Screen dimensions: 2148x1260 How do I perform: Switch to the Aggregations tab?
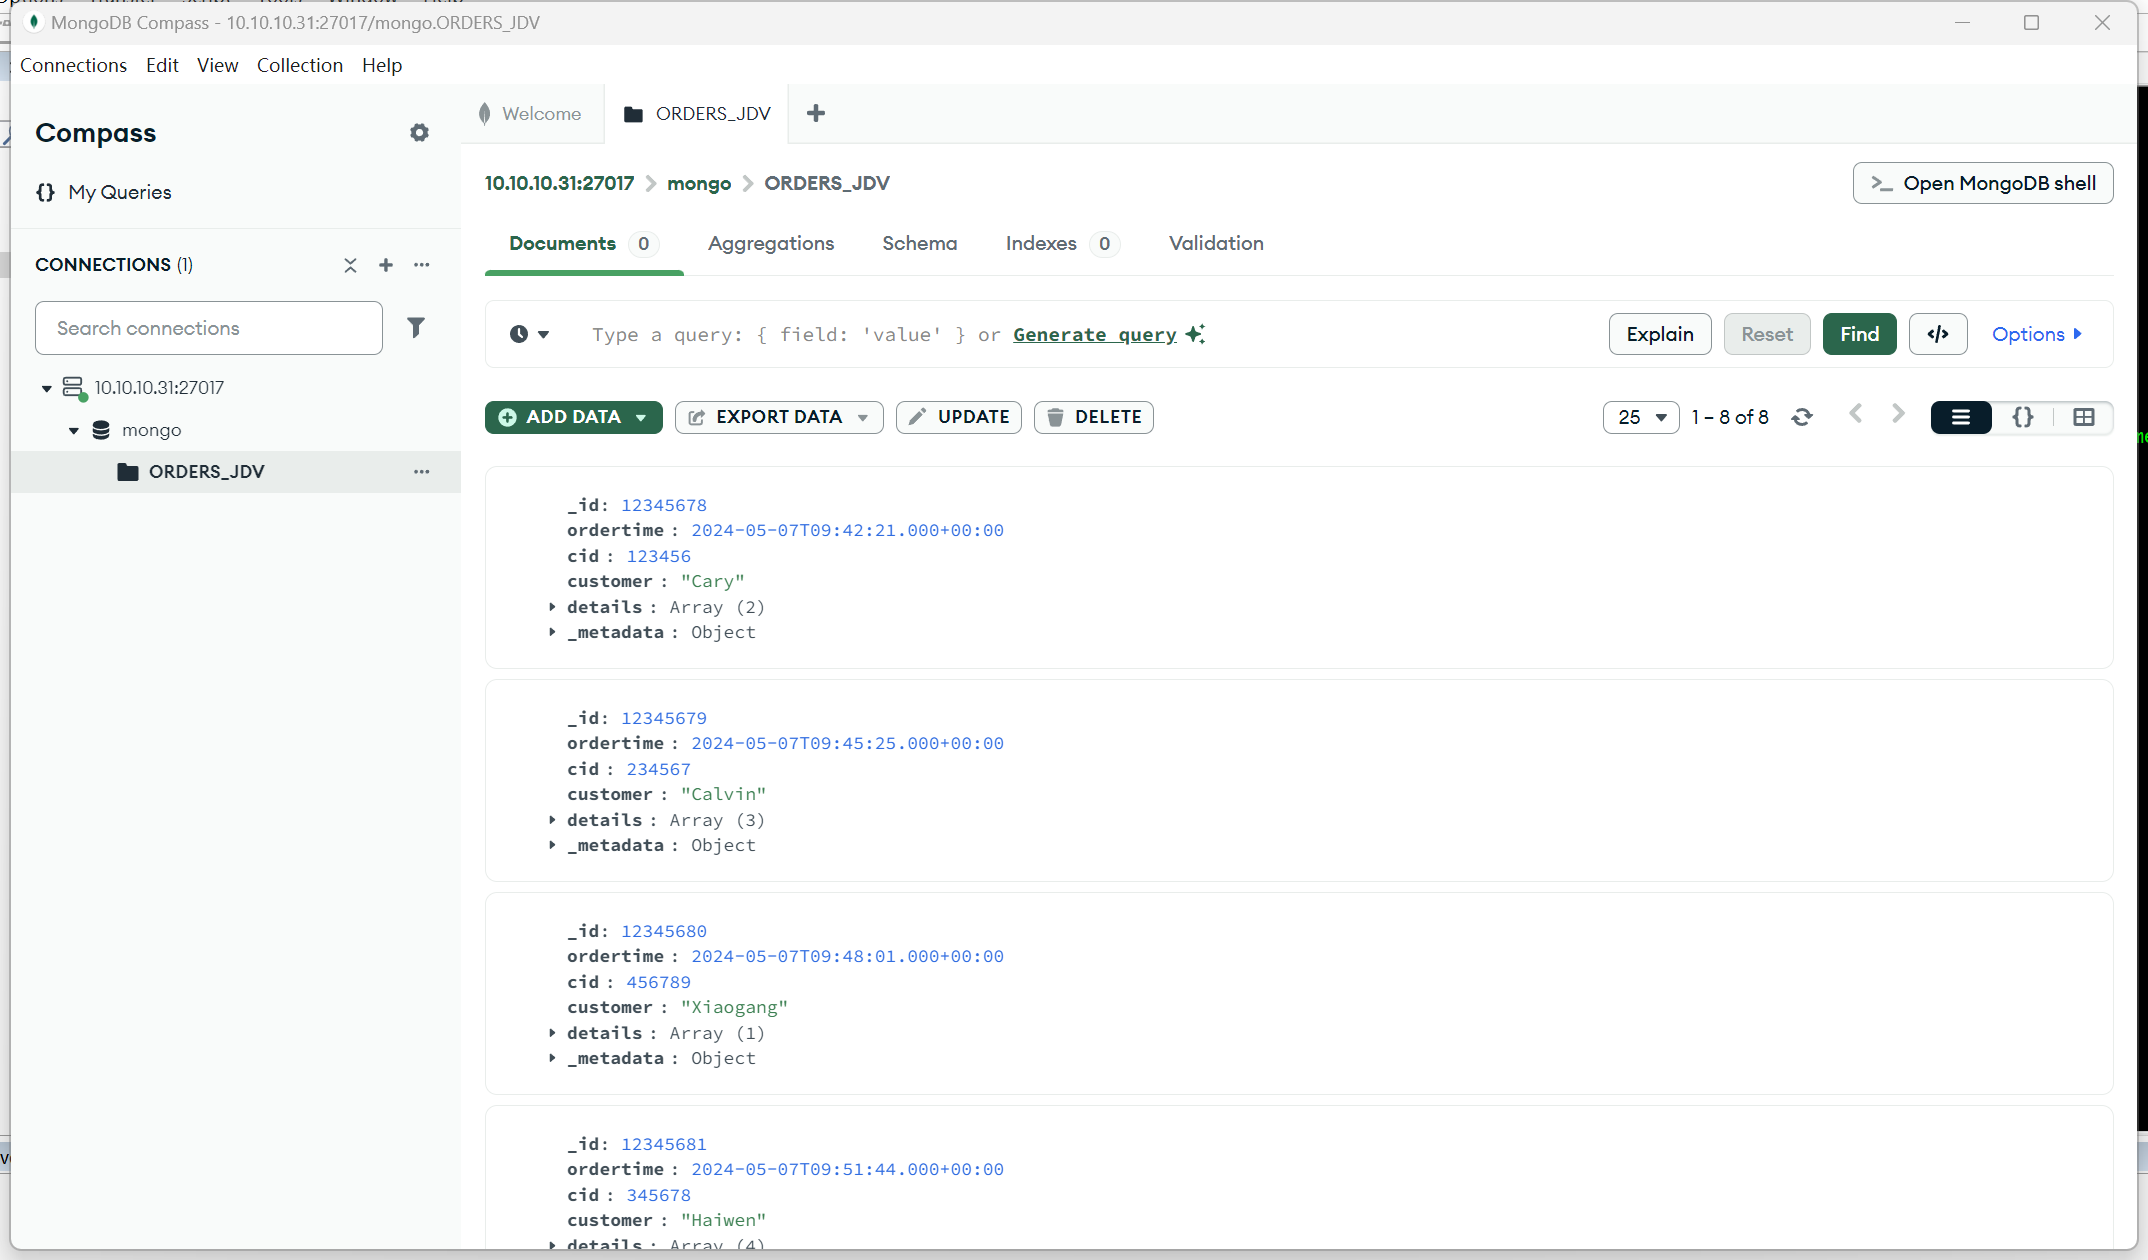click(x=771, y=243)
